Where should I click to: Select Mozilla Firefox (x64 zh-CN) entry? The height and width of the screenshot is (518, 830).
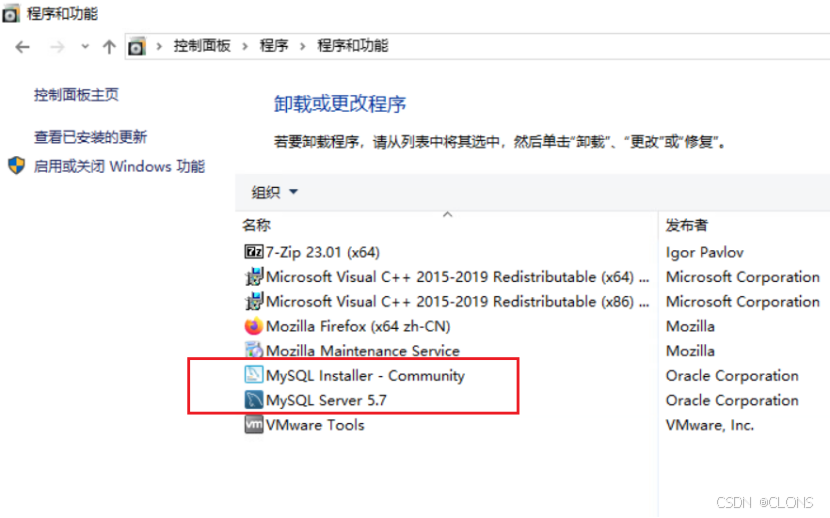click(x=358, y=326)
